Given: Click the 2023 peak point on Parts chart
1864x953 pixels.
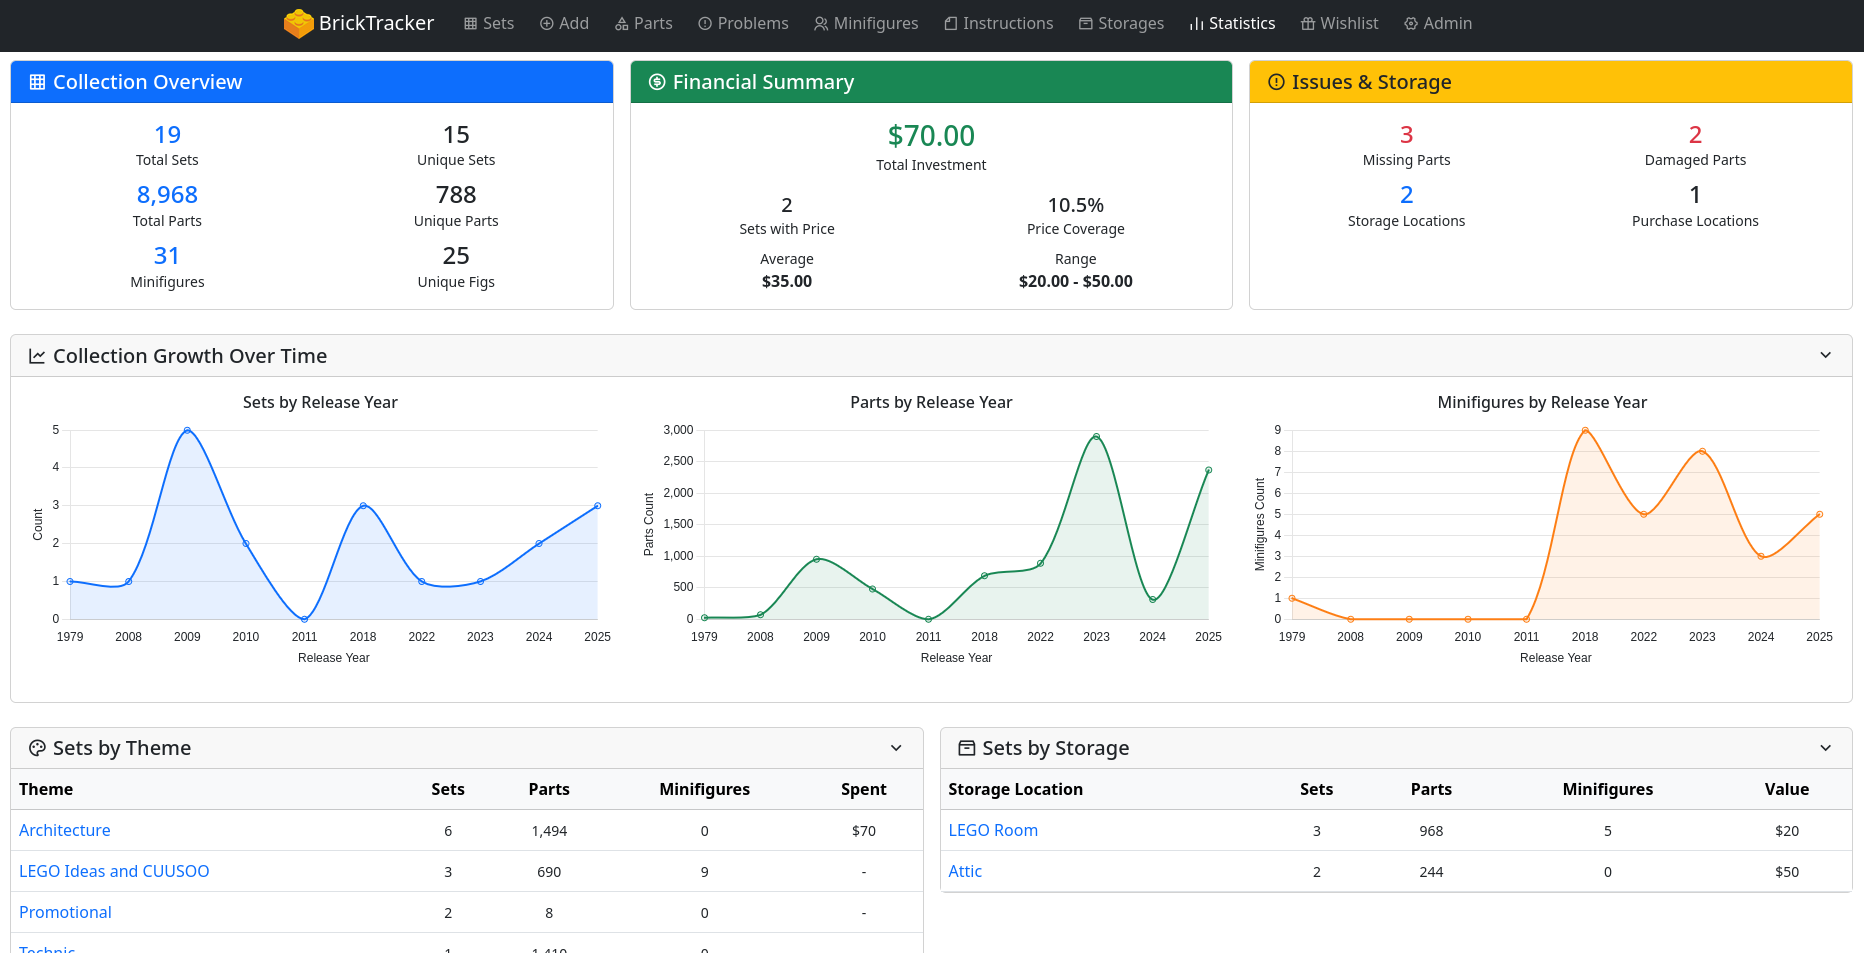Looking at the screenshot, I should point(1096,437).
